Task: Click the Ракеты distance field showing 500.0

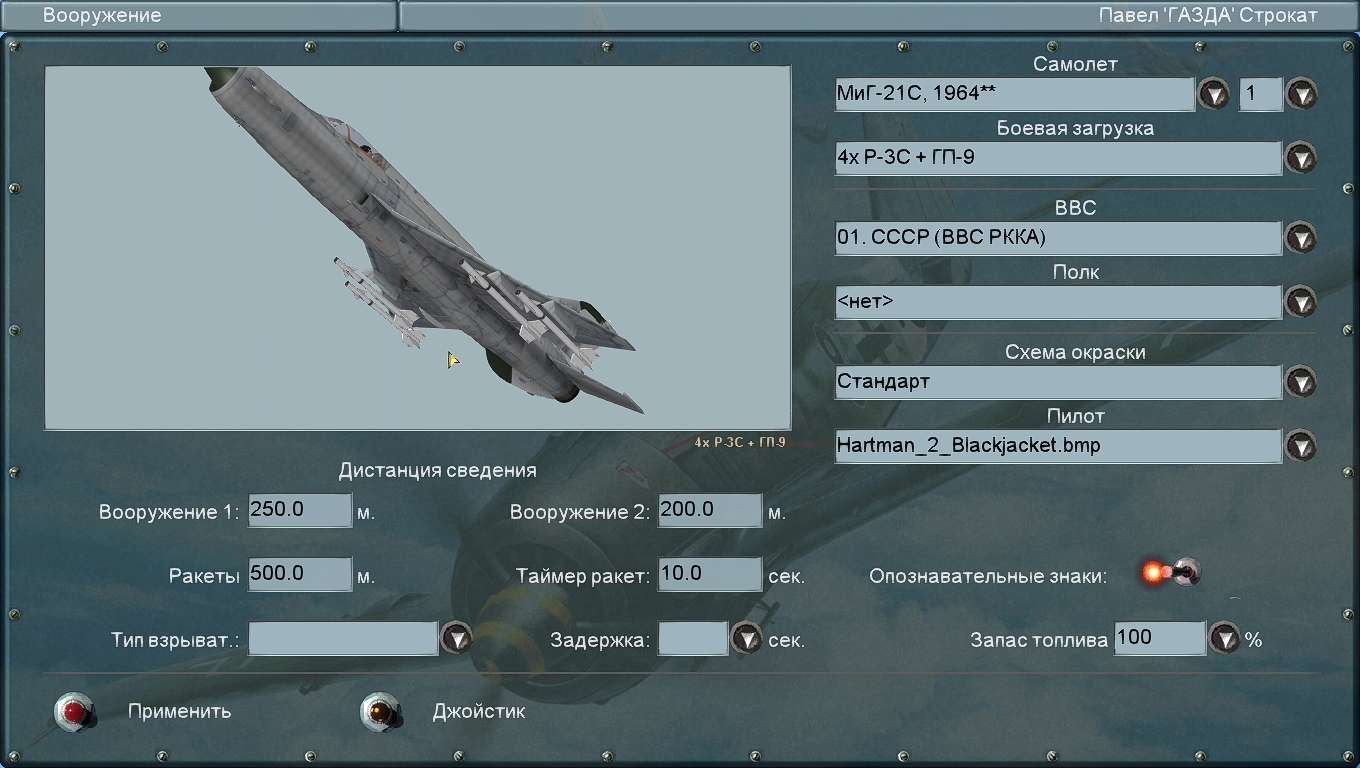Action: 300,574
